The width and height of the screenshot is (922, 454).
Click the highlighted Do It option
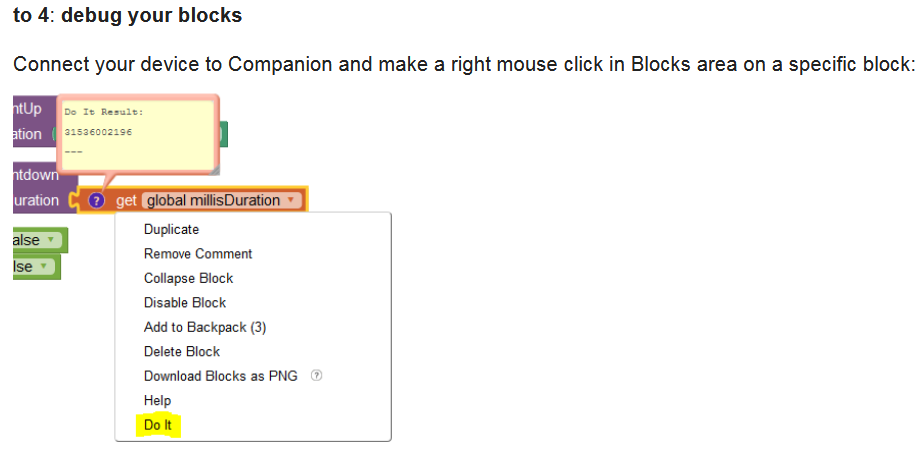tap(158, 425)
